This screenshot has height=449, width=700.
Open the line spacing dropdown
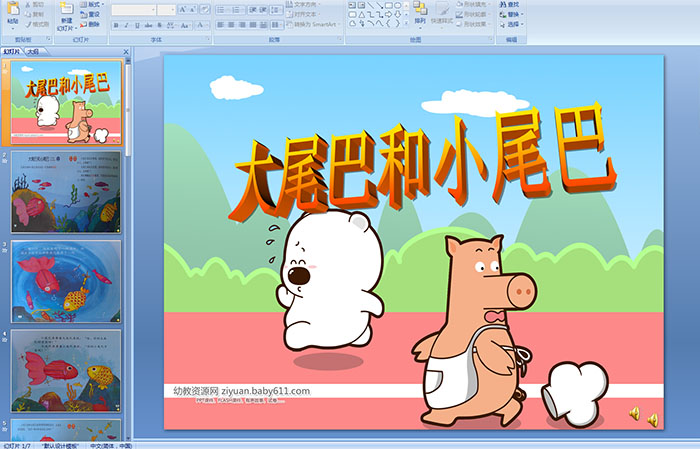(x=276, y=10)
